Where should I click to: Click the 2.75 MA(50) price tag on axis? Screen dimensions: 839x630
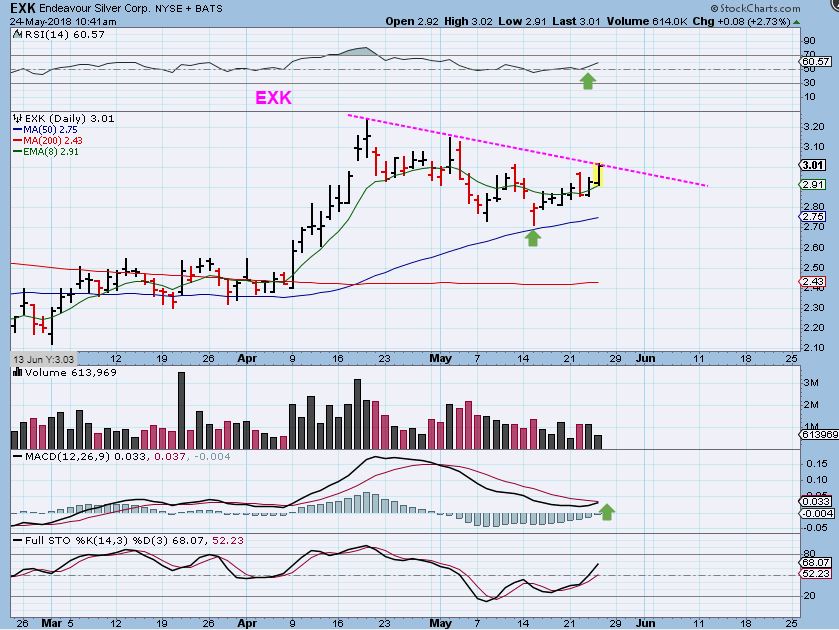[813, 216]
